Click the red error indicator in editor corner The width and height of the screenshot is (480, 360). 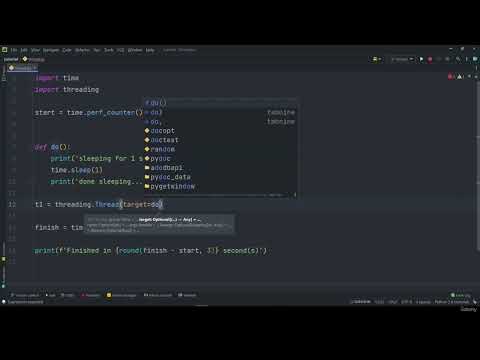pyautogui.click(x=450, y=77)
